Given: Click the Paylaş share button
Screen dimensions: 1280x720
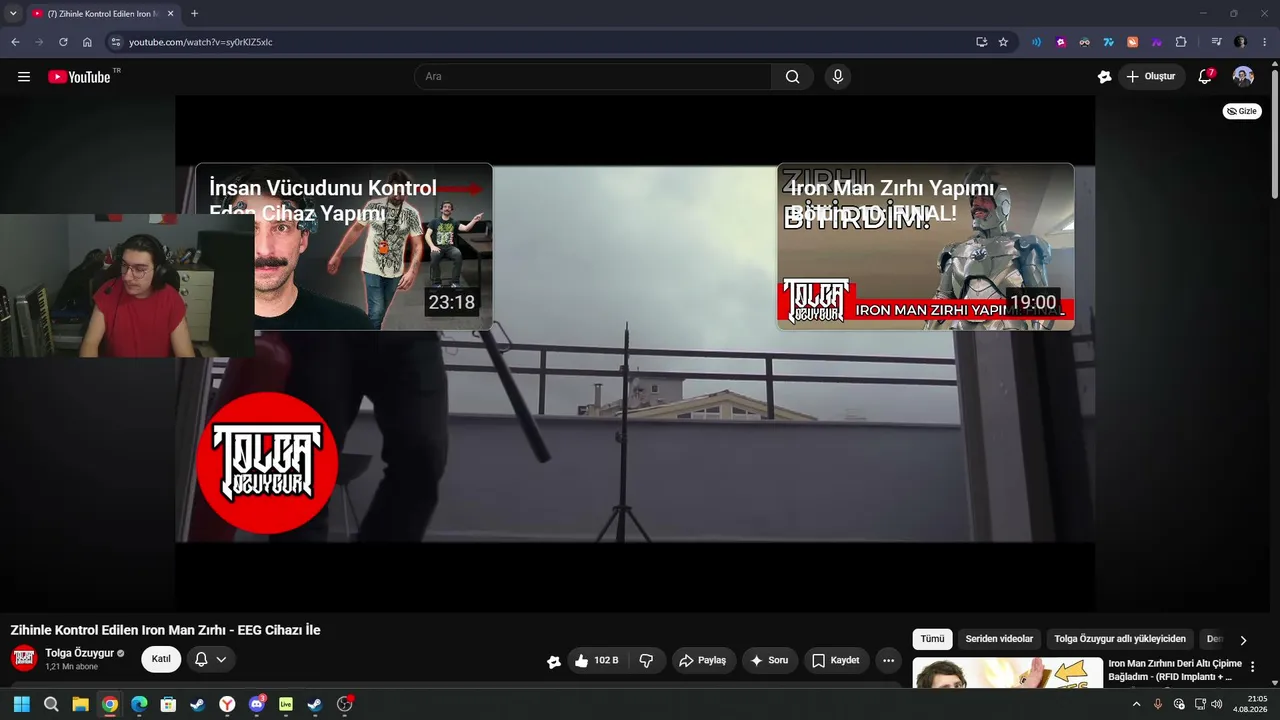Looking at the screenshot, I should [703, 660].
